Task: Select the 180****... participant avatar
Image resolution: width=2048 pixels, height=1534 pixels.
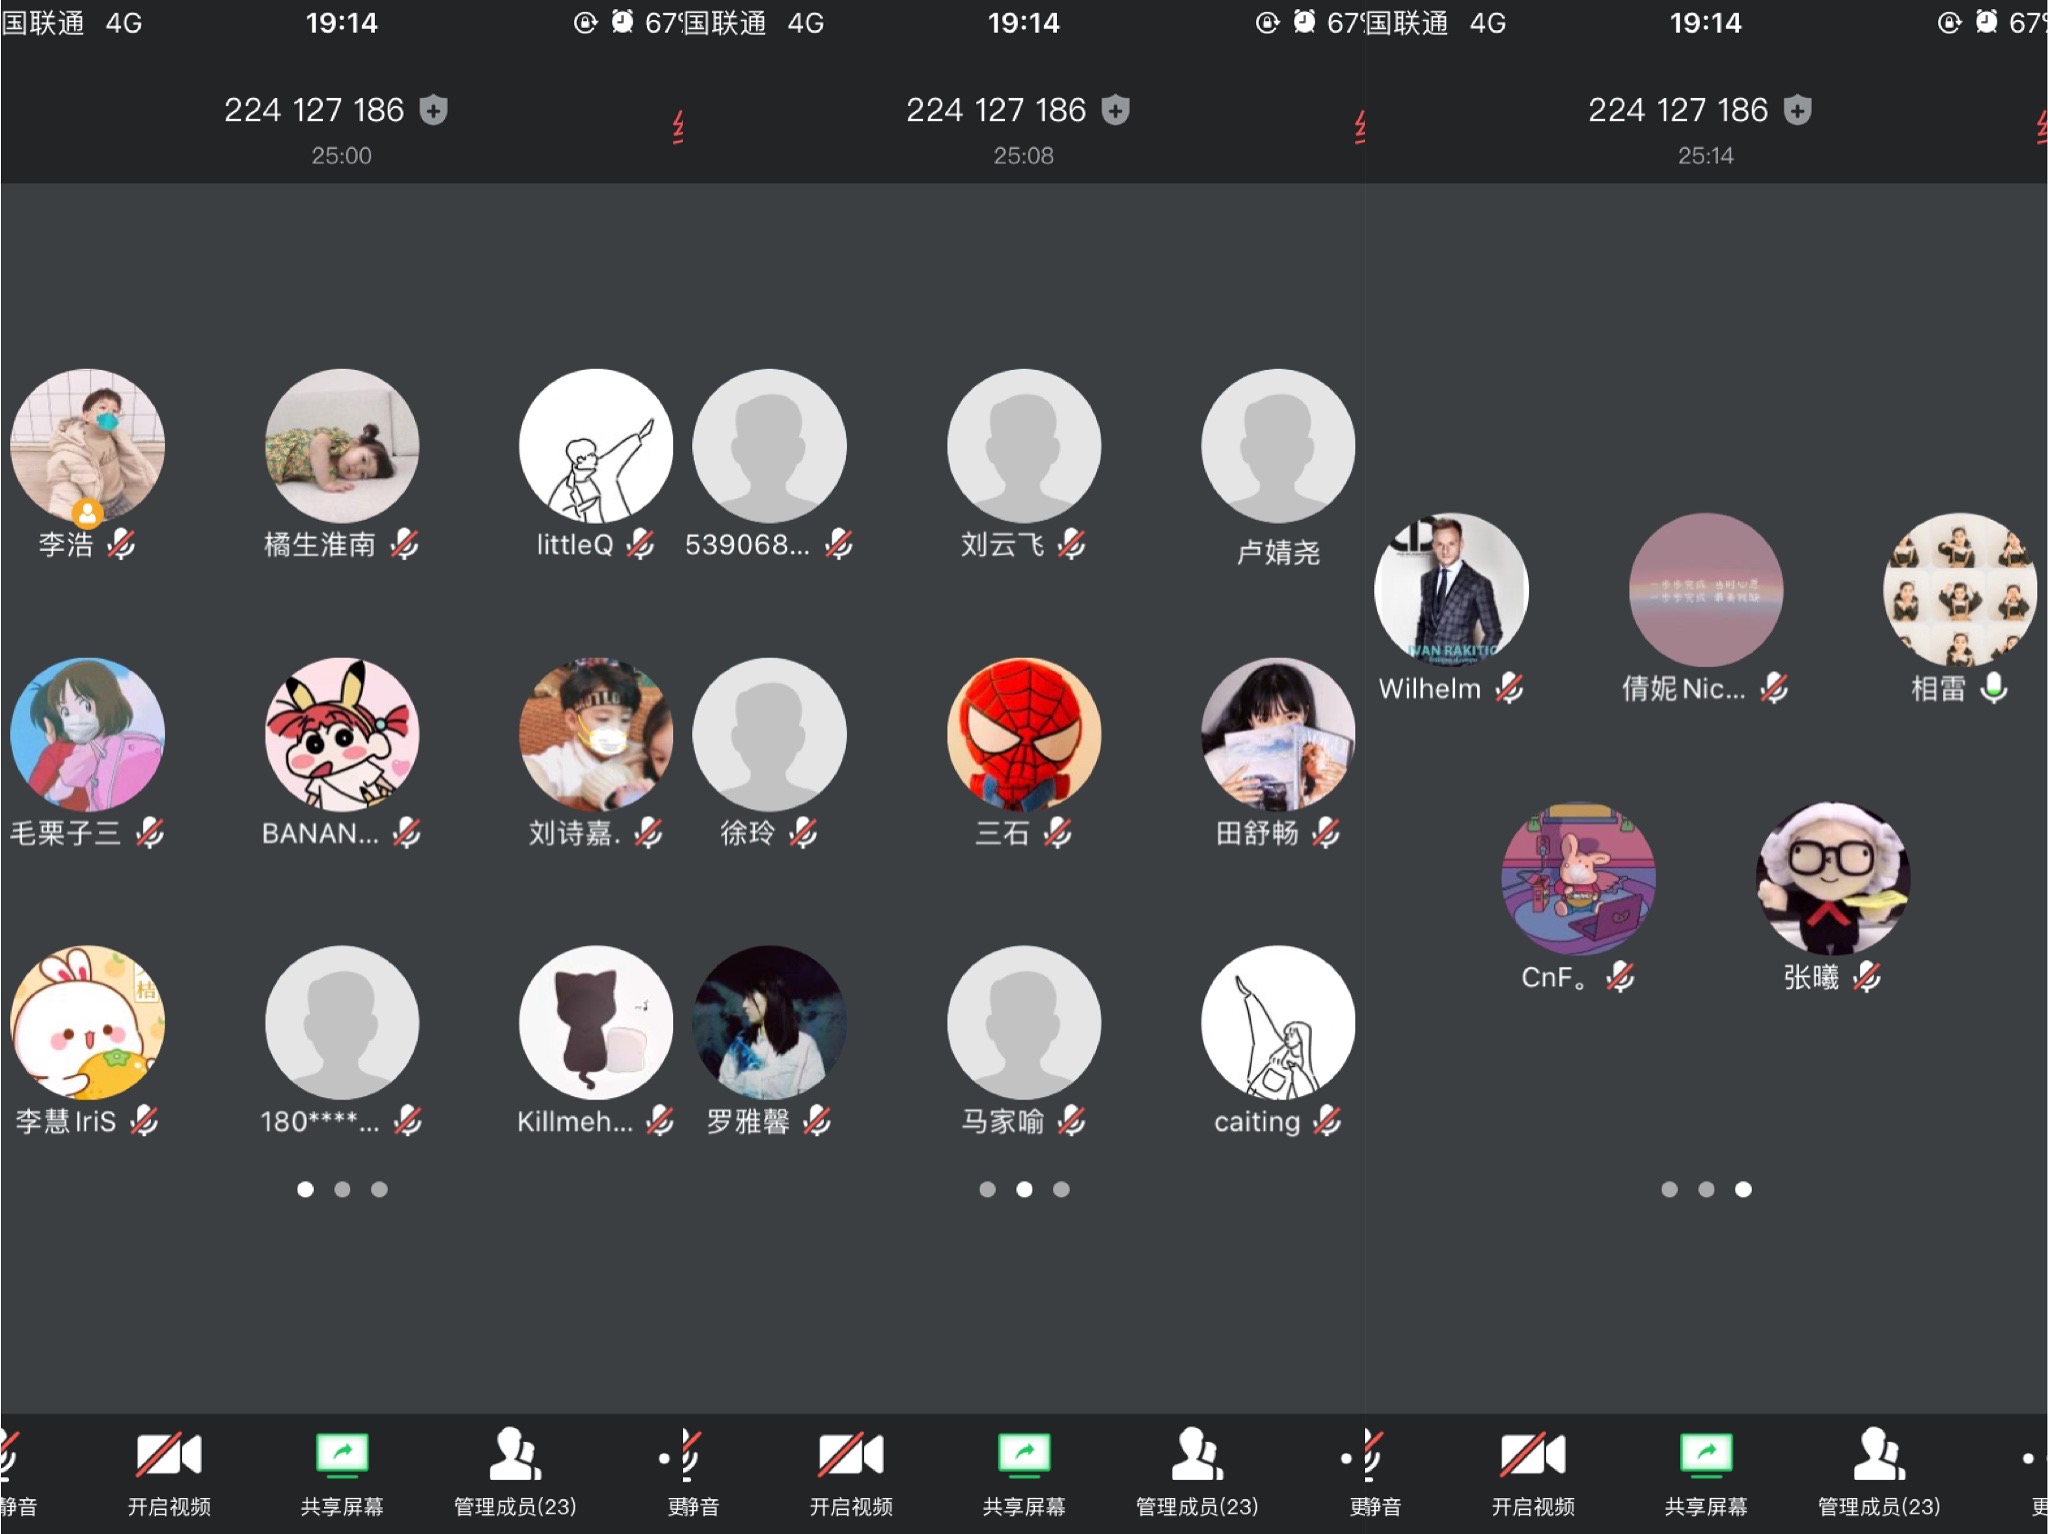Action: (x=342, y=1022)
